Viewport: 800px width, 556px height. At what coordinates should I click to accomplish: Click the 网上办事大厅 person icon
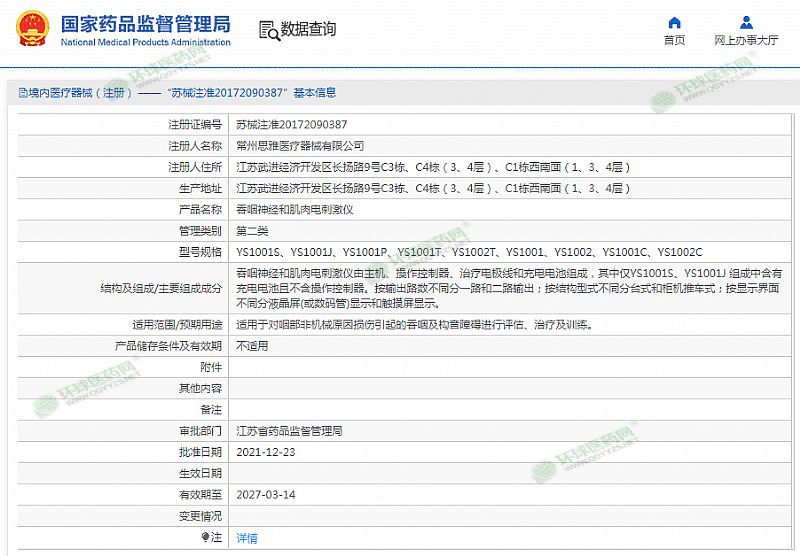coord(746,22)
